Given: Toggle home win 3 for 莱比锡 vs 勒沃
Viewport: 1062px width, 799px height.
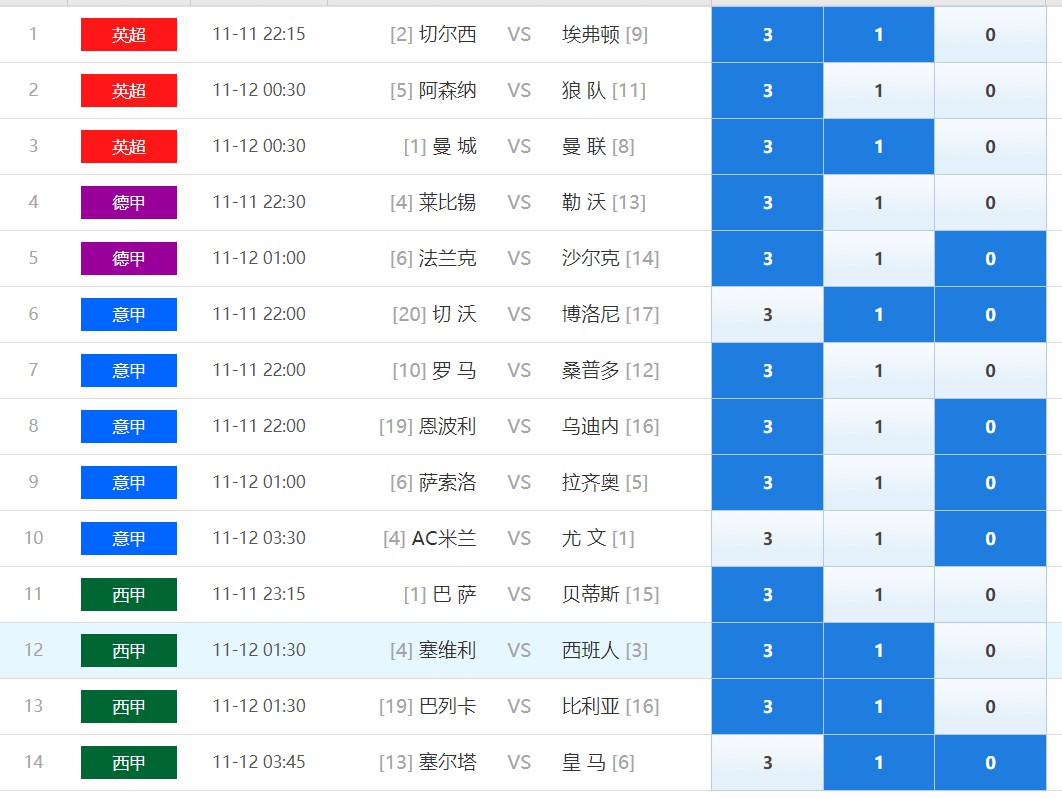Looking at the screenshot, I should [x=767, y=202].
